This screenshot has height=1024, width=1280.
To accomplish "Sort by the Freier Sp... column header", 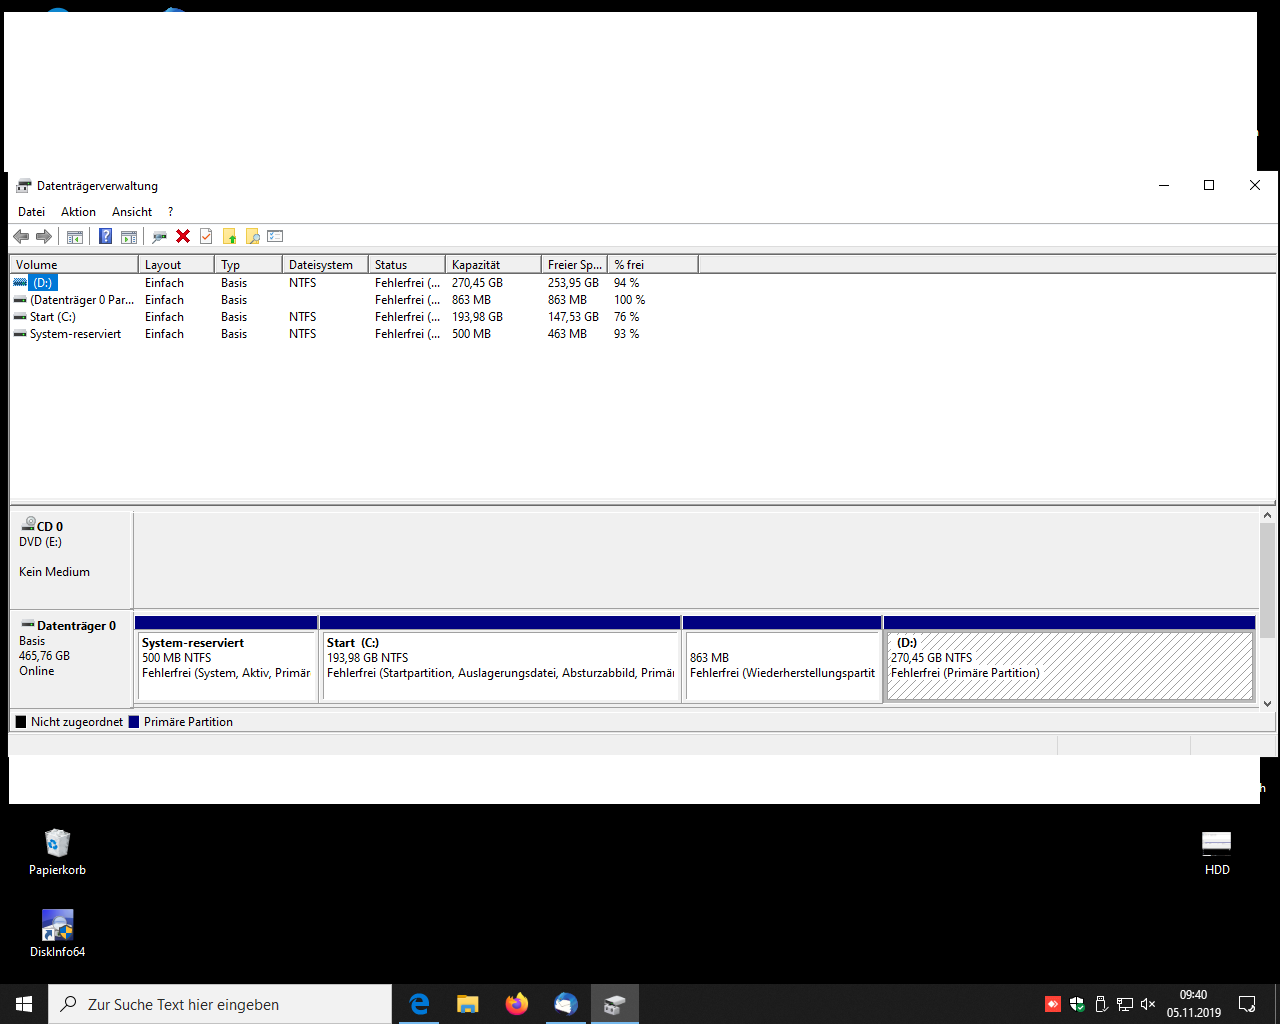I will tap(574, 265).
